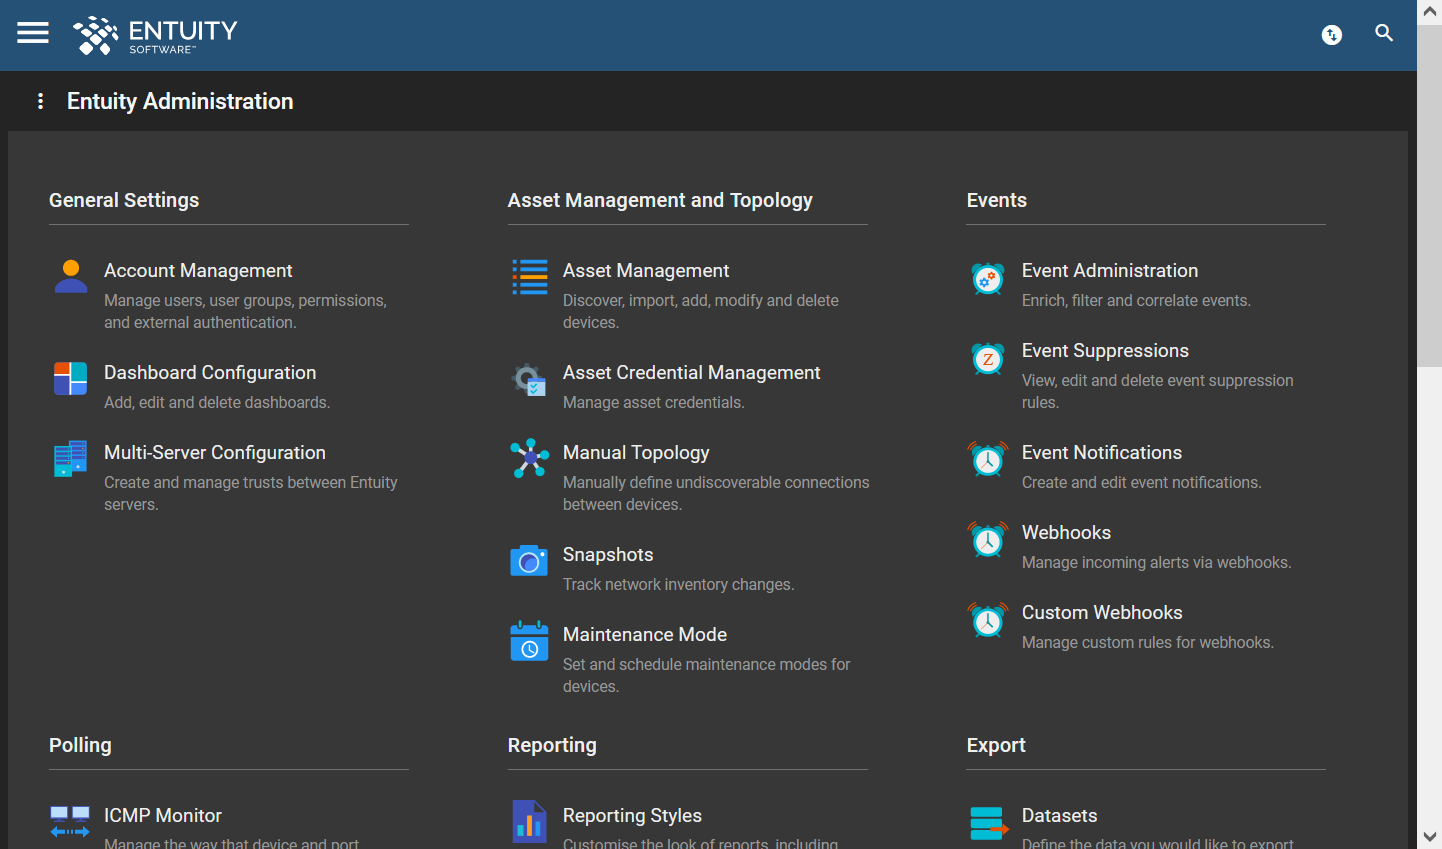
Task: Click 'Enrich, filter and correlate events.' text
Action: pyautogui.click(x=1136, y=300)
